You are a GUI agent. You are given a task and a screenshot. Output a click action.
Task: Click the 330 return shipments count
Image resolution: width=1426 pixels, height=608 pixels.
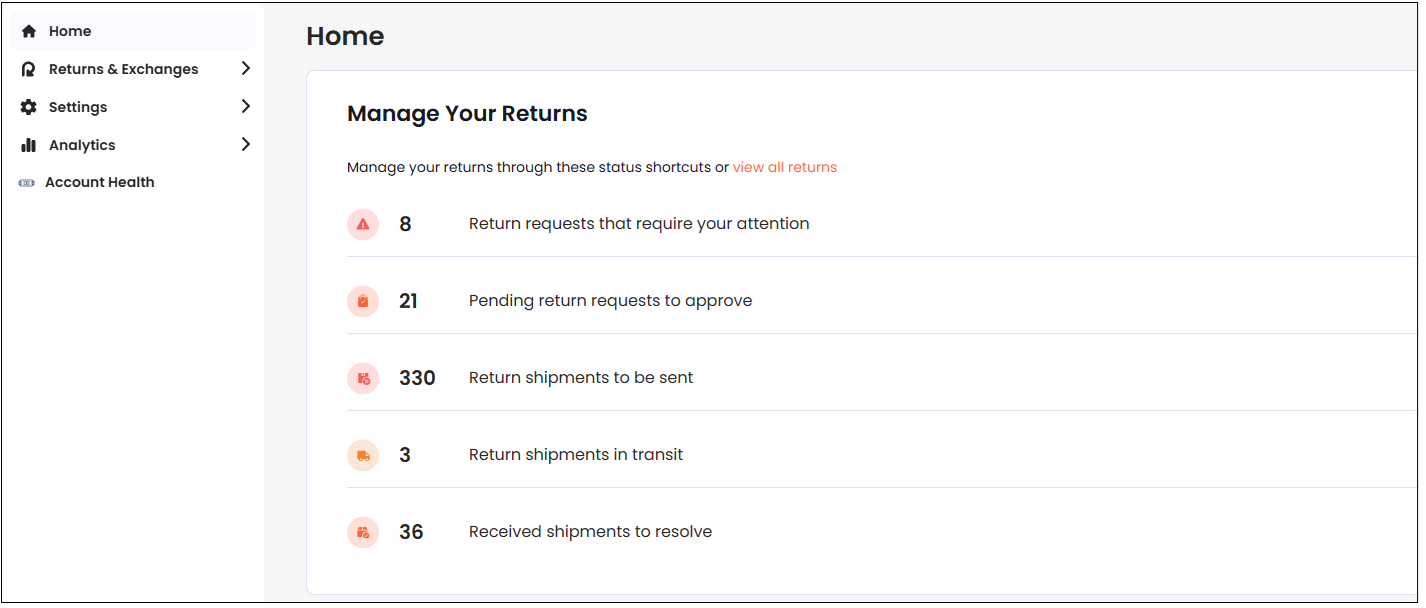tap(417, 378)
